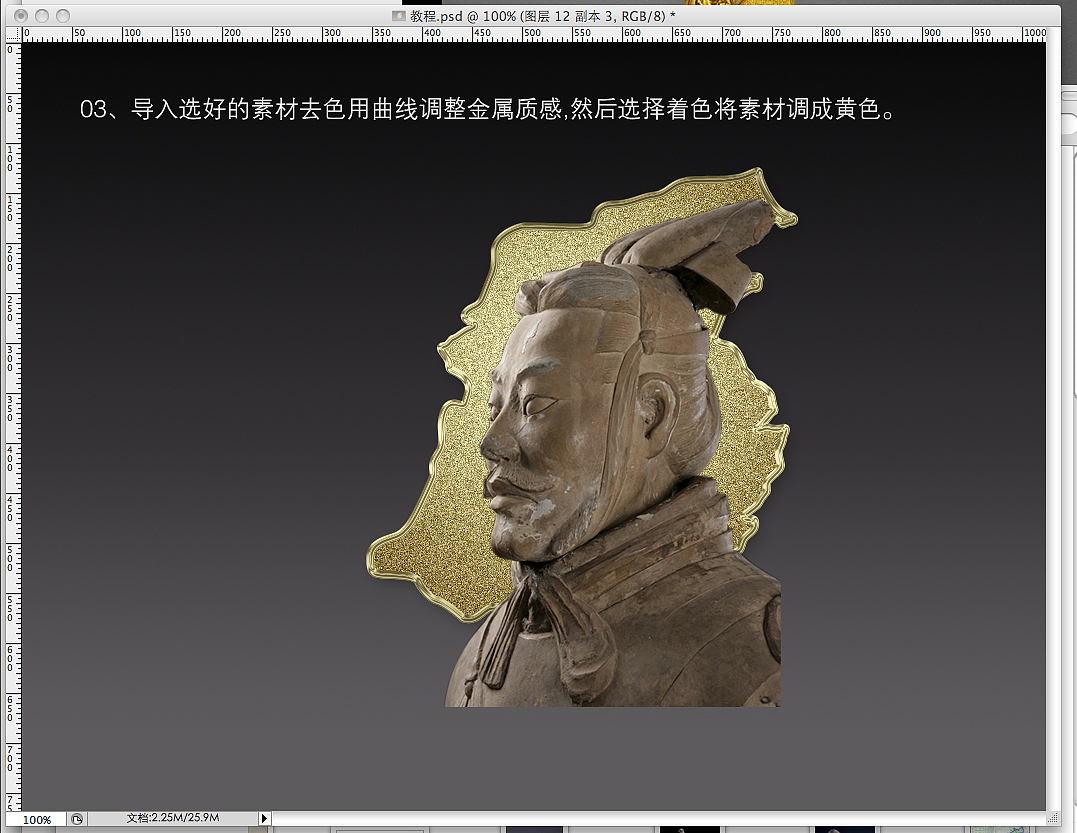The image size is (1077, 833).
Task: Close the 教程.psd document window
Action: click(21, 15)
